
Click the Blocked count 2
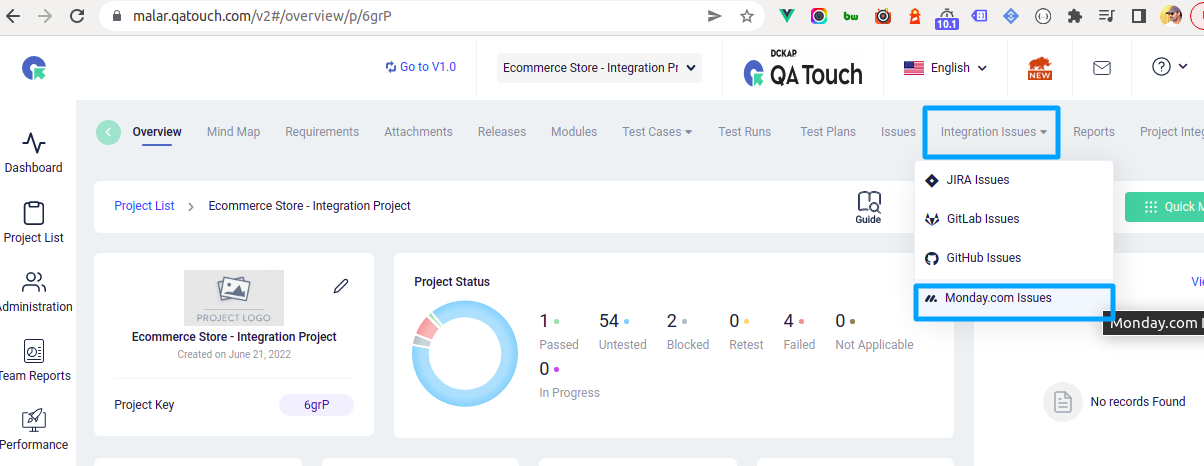[672, 321]
